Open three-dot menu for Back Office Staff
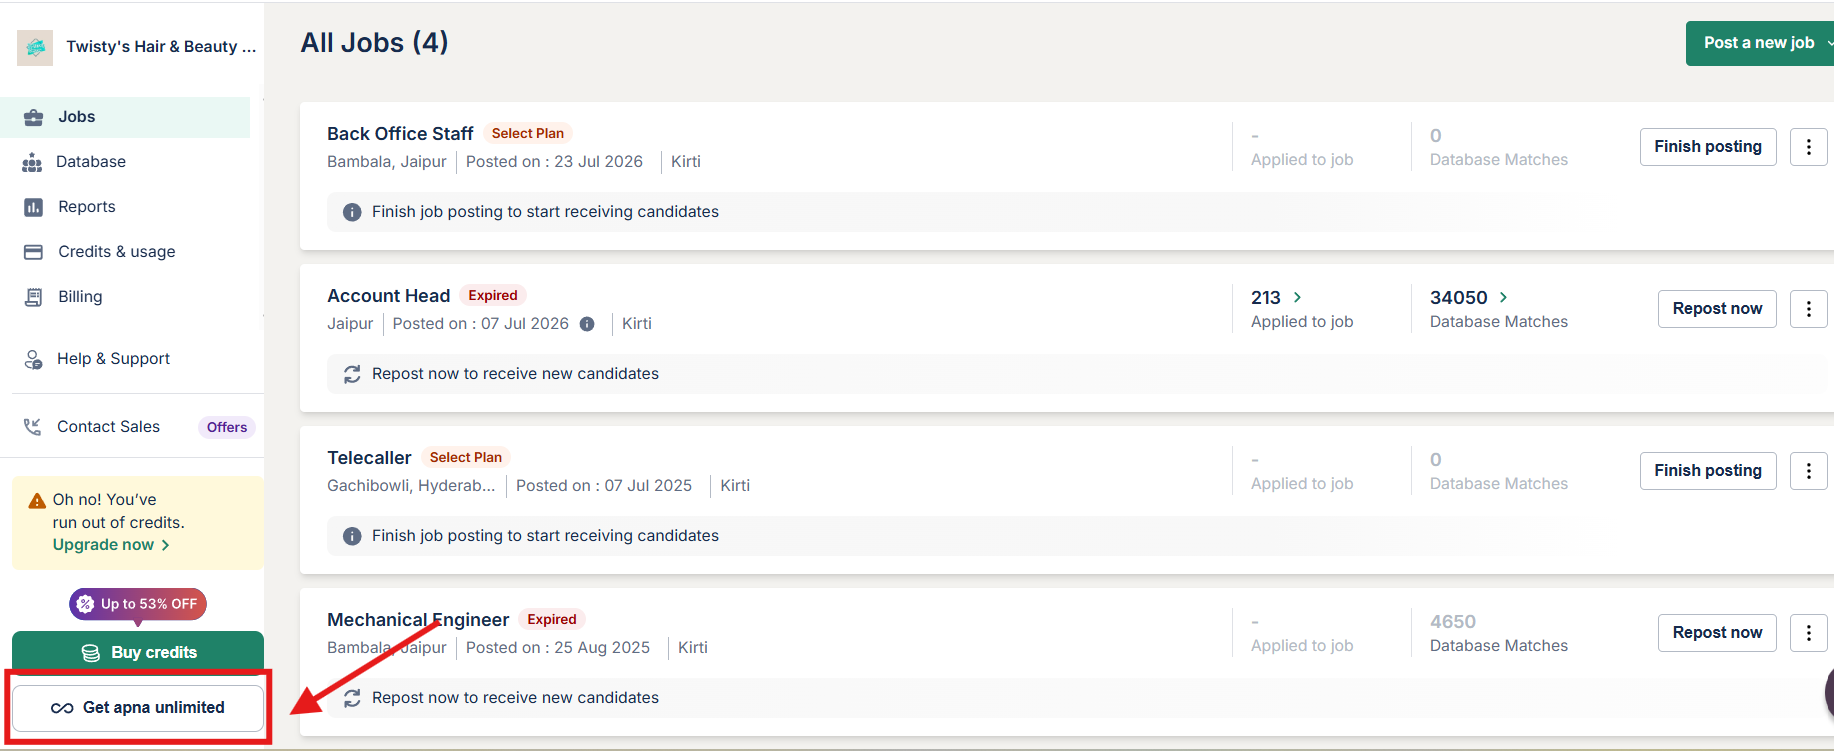 coord(1808,147)
